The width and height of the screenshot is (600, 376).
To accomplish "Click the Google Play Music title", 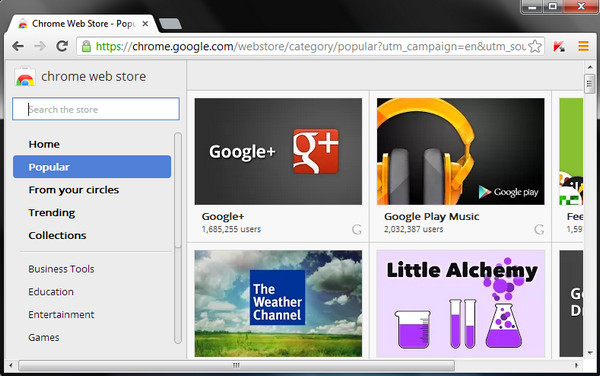I will pos(432,216).
